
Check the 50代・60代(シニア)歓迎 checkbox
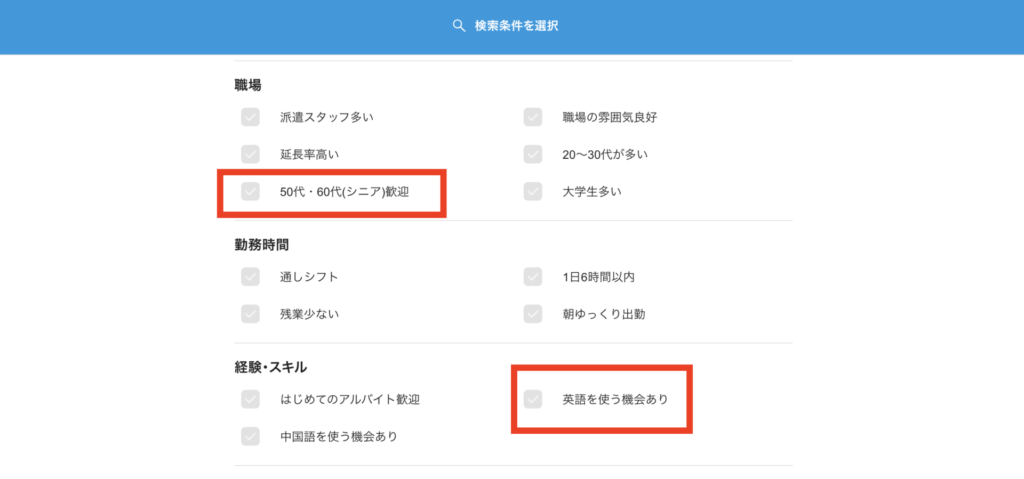click(250, 191)
